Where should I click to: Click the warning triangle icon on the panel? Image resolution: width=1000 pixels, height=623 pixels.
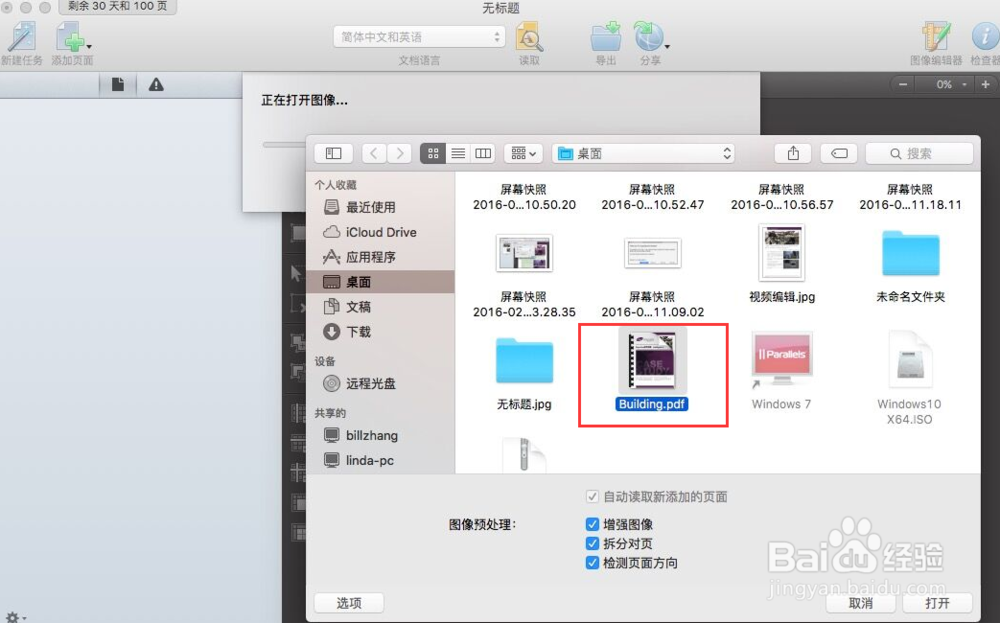(x=155, y=84)
